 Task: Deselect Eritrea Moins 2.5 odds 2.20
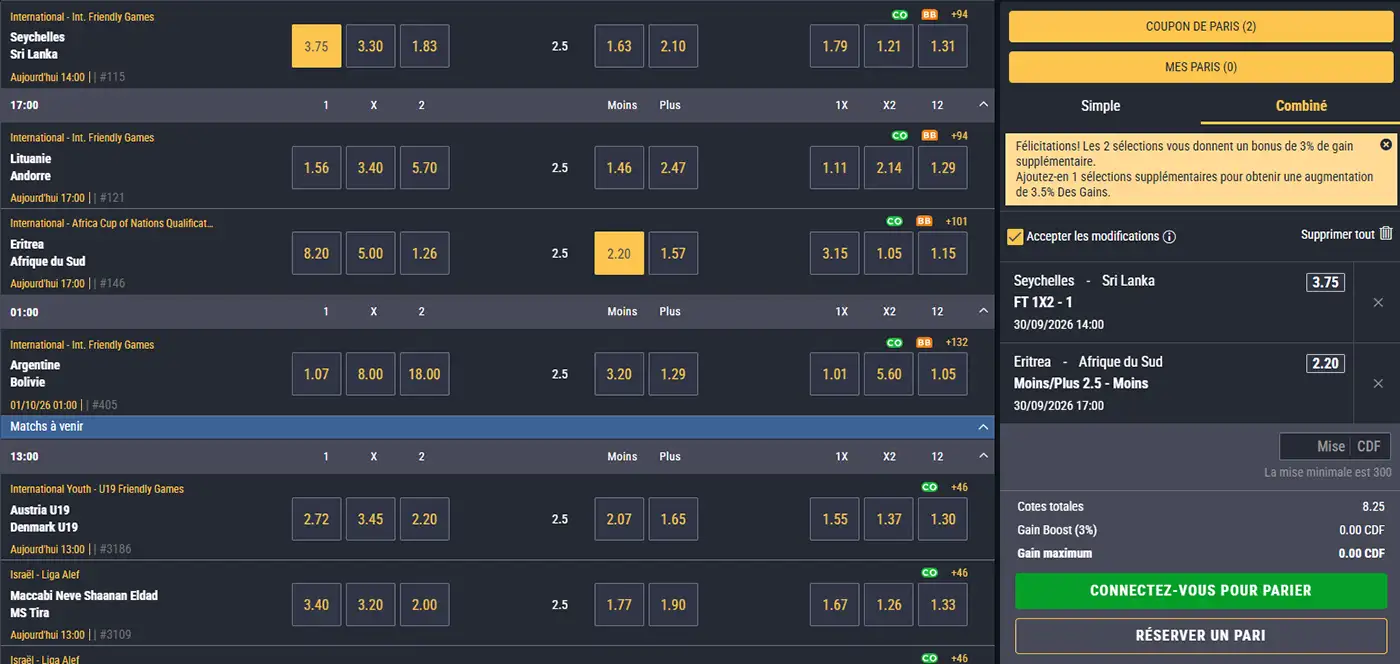(619, 253)
